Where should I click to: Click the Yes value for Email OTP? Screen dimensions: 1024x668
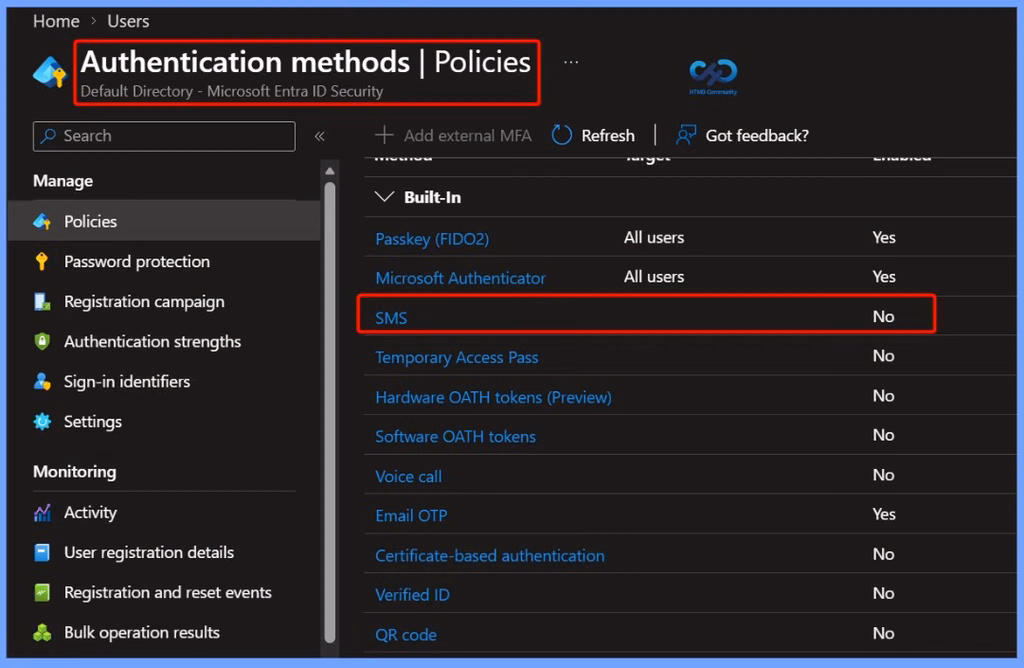click(x=884, y=515)
